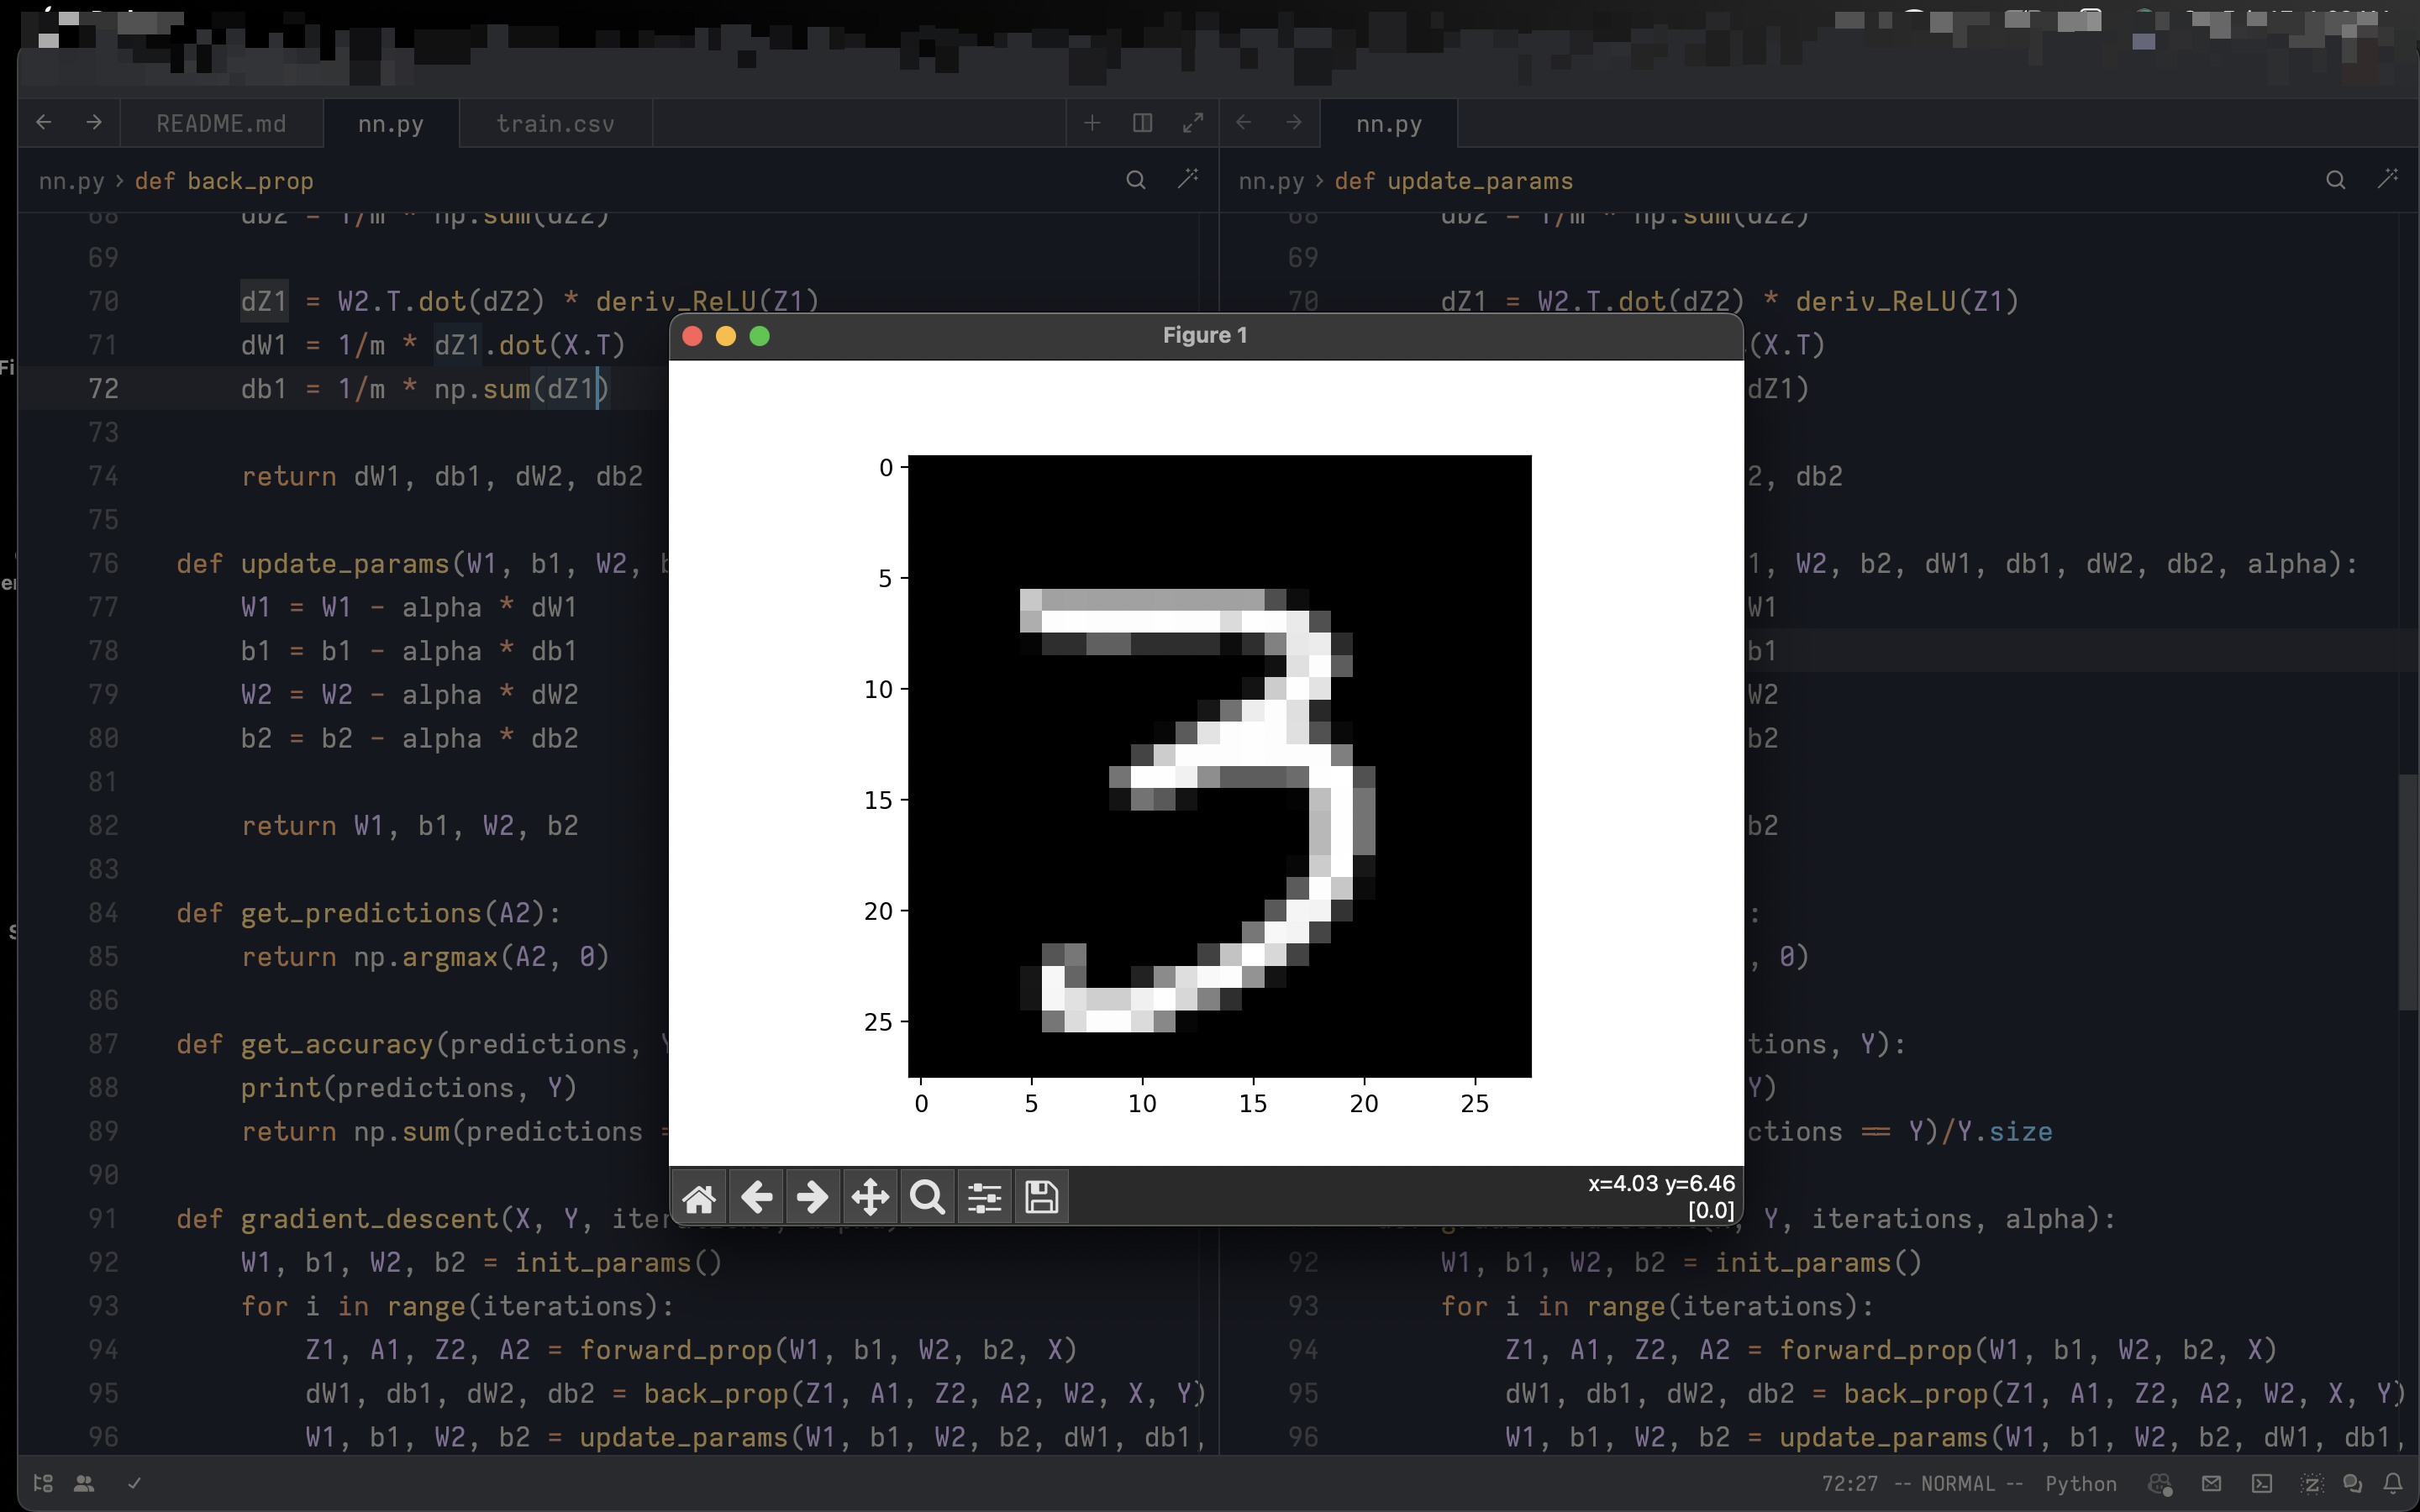
Task: Click cursor position 72:27 in status bar
Action: pos(1850,1484)
